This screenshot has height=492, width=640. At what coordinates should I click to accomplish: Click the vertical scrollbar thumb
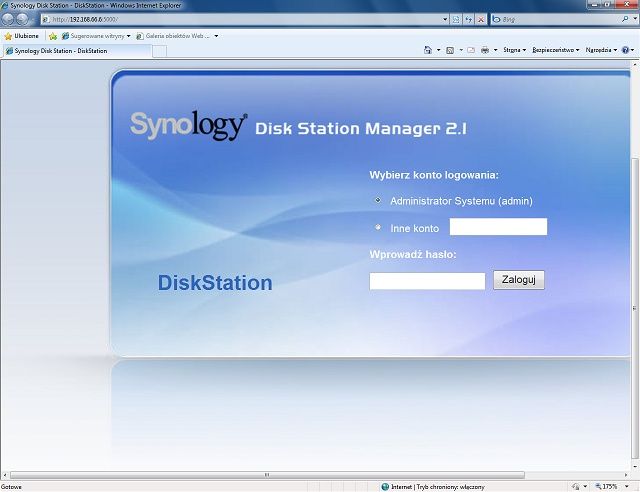pos(635,308)
